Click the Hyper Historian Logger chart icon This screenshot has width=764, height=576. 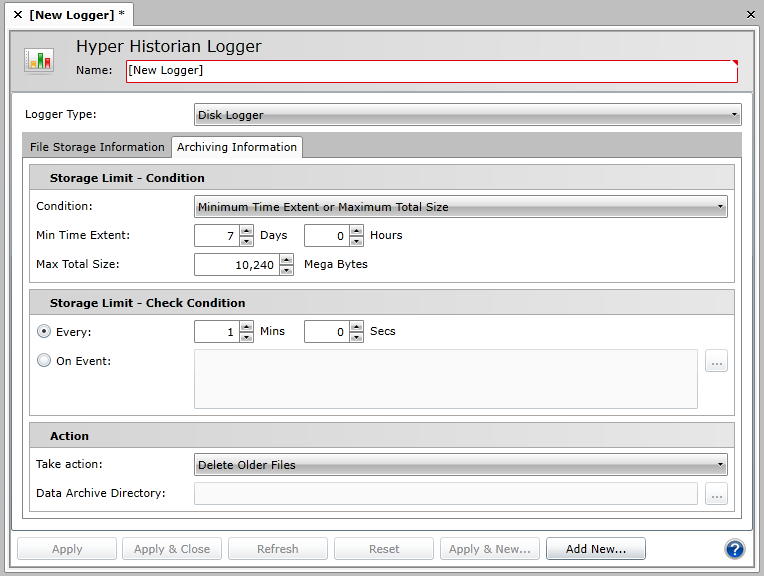click(39, 60)
